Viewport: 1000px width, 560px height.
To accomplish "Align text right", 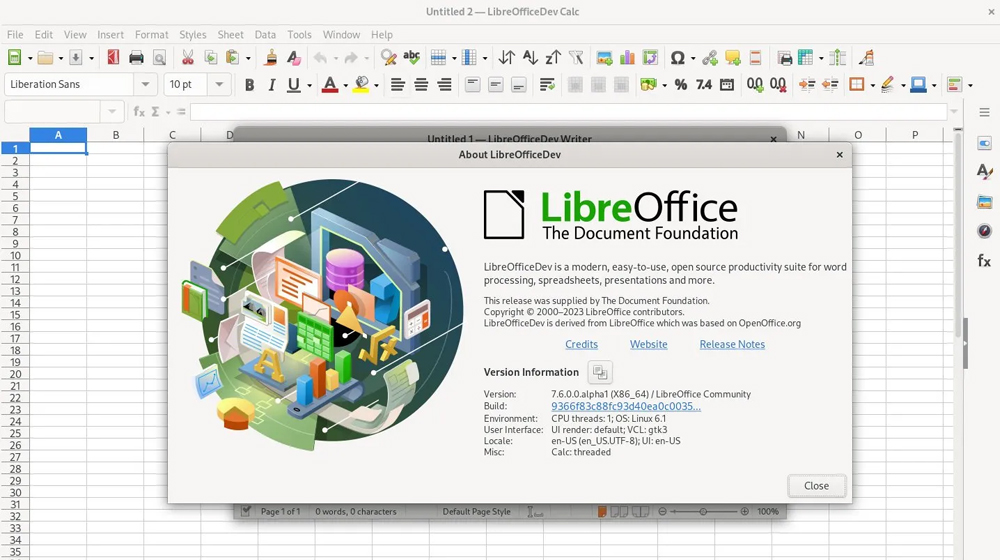I will click(445, 84).
